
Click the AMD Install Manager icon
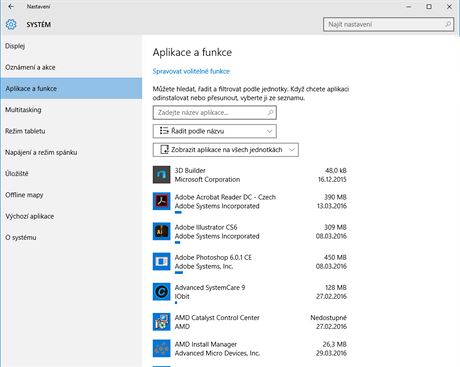click(161, 349)
